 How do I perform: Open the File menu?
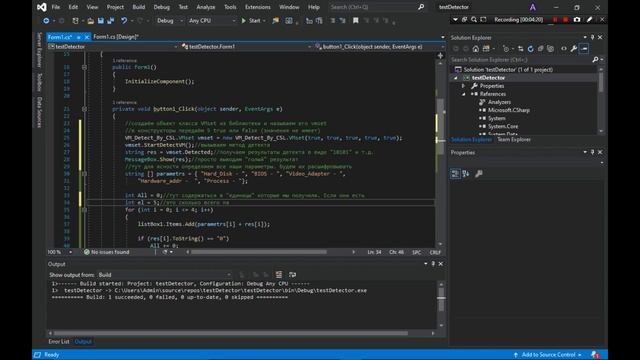pyautogui.click(x=56, y=7)
